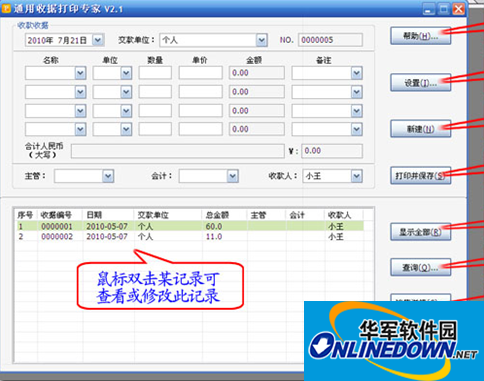Screen dimensions: 484x381
Task: Click the 收款人 column header in the list
Action: pos(344,215)
